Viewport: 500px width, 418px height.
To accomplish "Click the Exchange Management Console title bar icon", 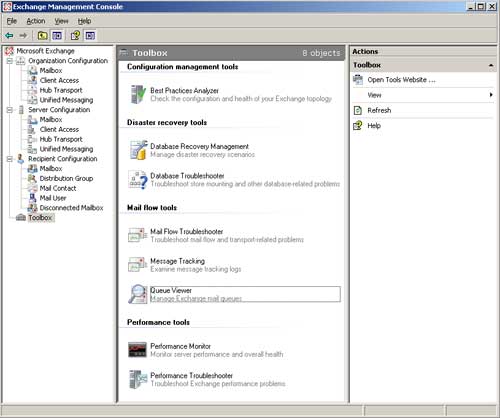I will point(7,6).
